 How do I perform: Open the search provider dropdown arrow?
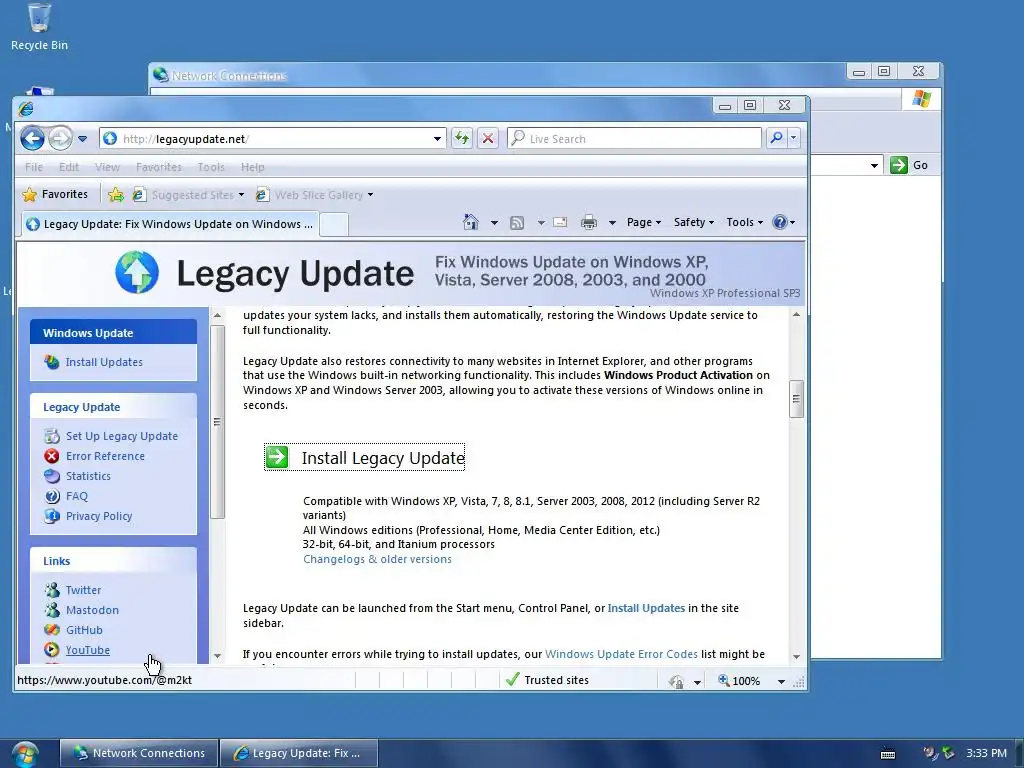point(793,138)
